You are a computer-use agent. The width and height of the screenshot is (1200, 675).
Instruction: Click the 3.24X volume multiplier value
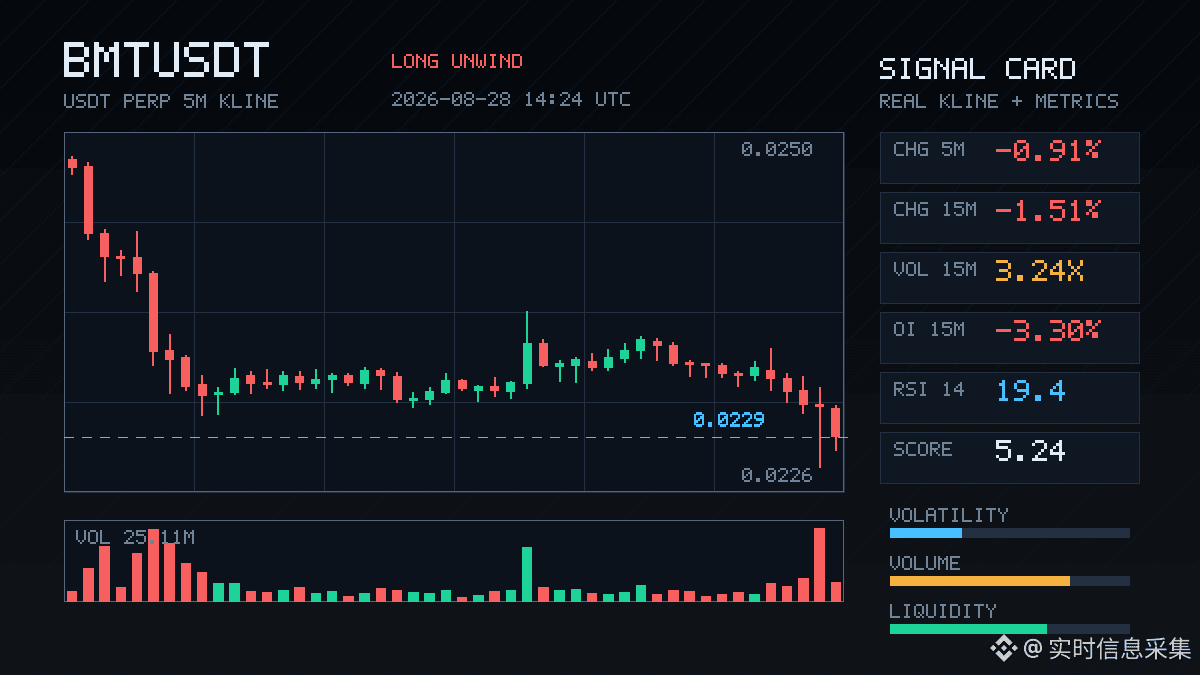[x=1039, y=271]
